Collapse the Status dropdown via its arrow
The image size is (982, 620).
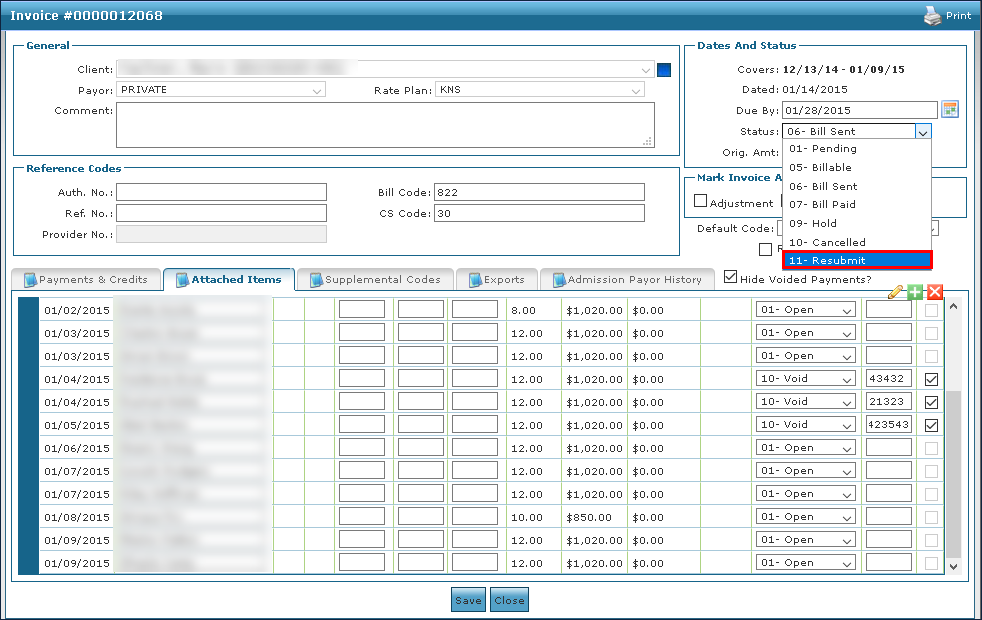923,131
